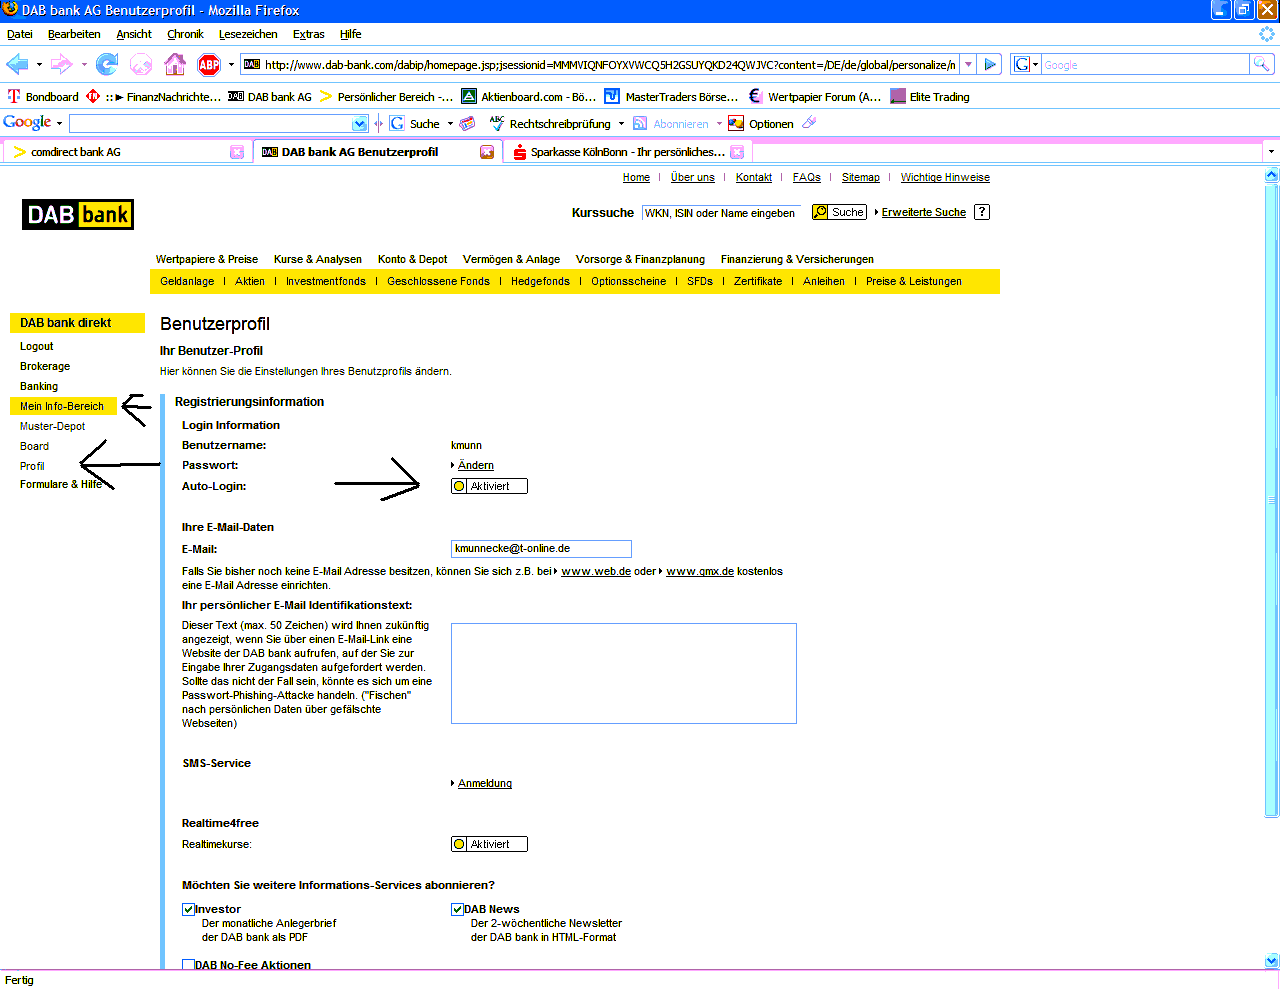The width and height of the screenshot is (1280, 990).
Task: Open the Bondboard bookmark
Action: pos(43,97)
